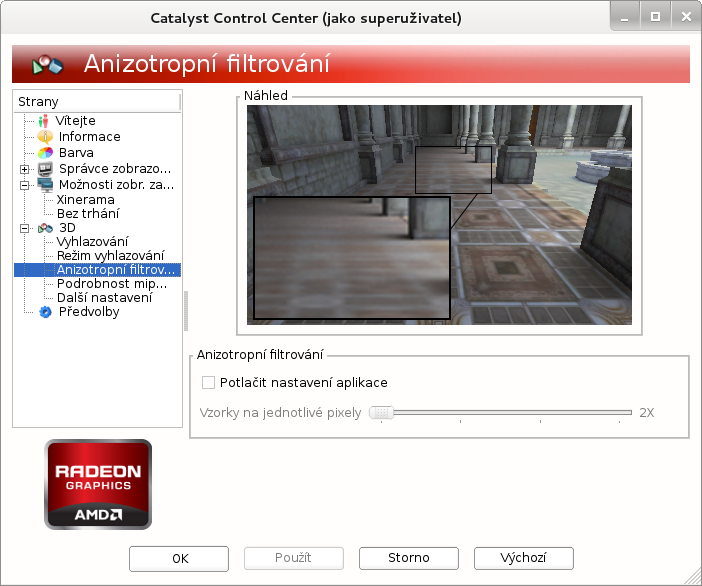Open the Barva page
Viewport: 702px width, 586px height.
pyautogui.click(x=76, y=153)
